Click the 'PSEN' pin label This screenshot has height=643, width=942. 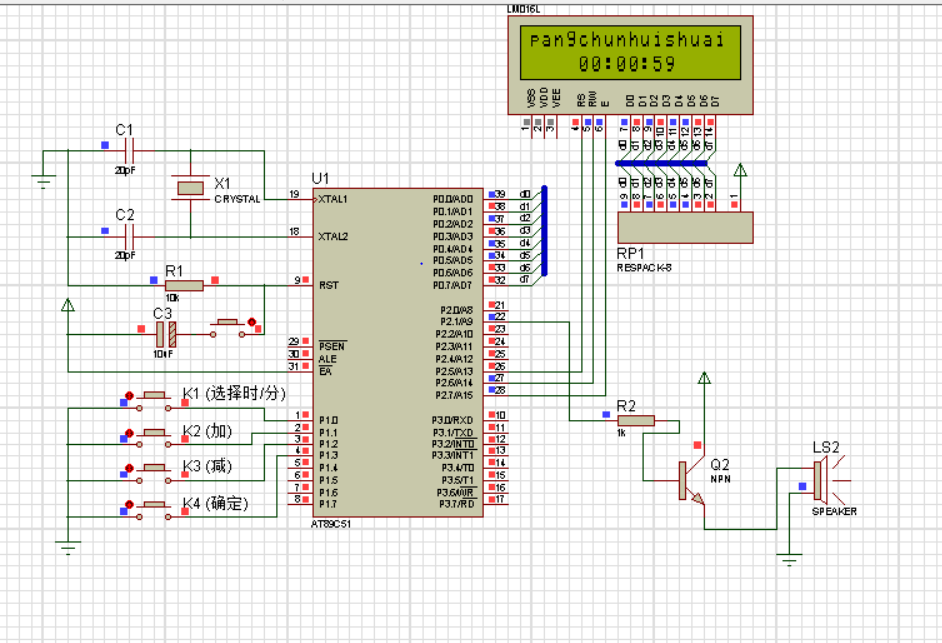(x=332, y=347)
